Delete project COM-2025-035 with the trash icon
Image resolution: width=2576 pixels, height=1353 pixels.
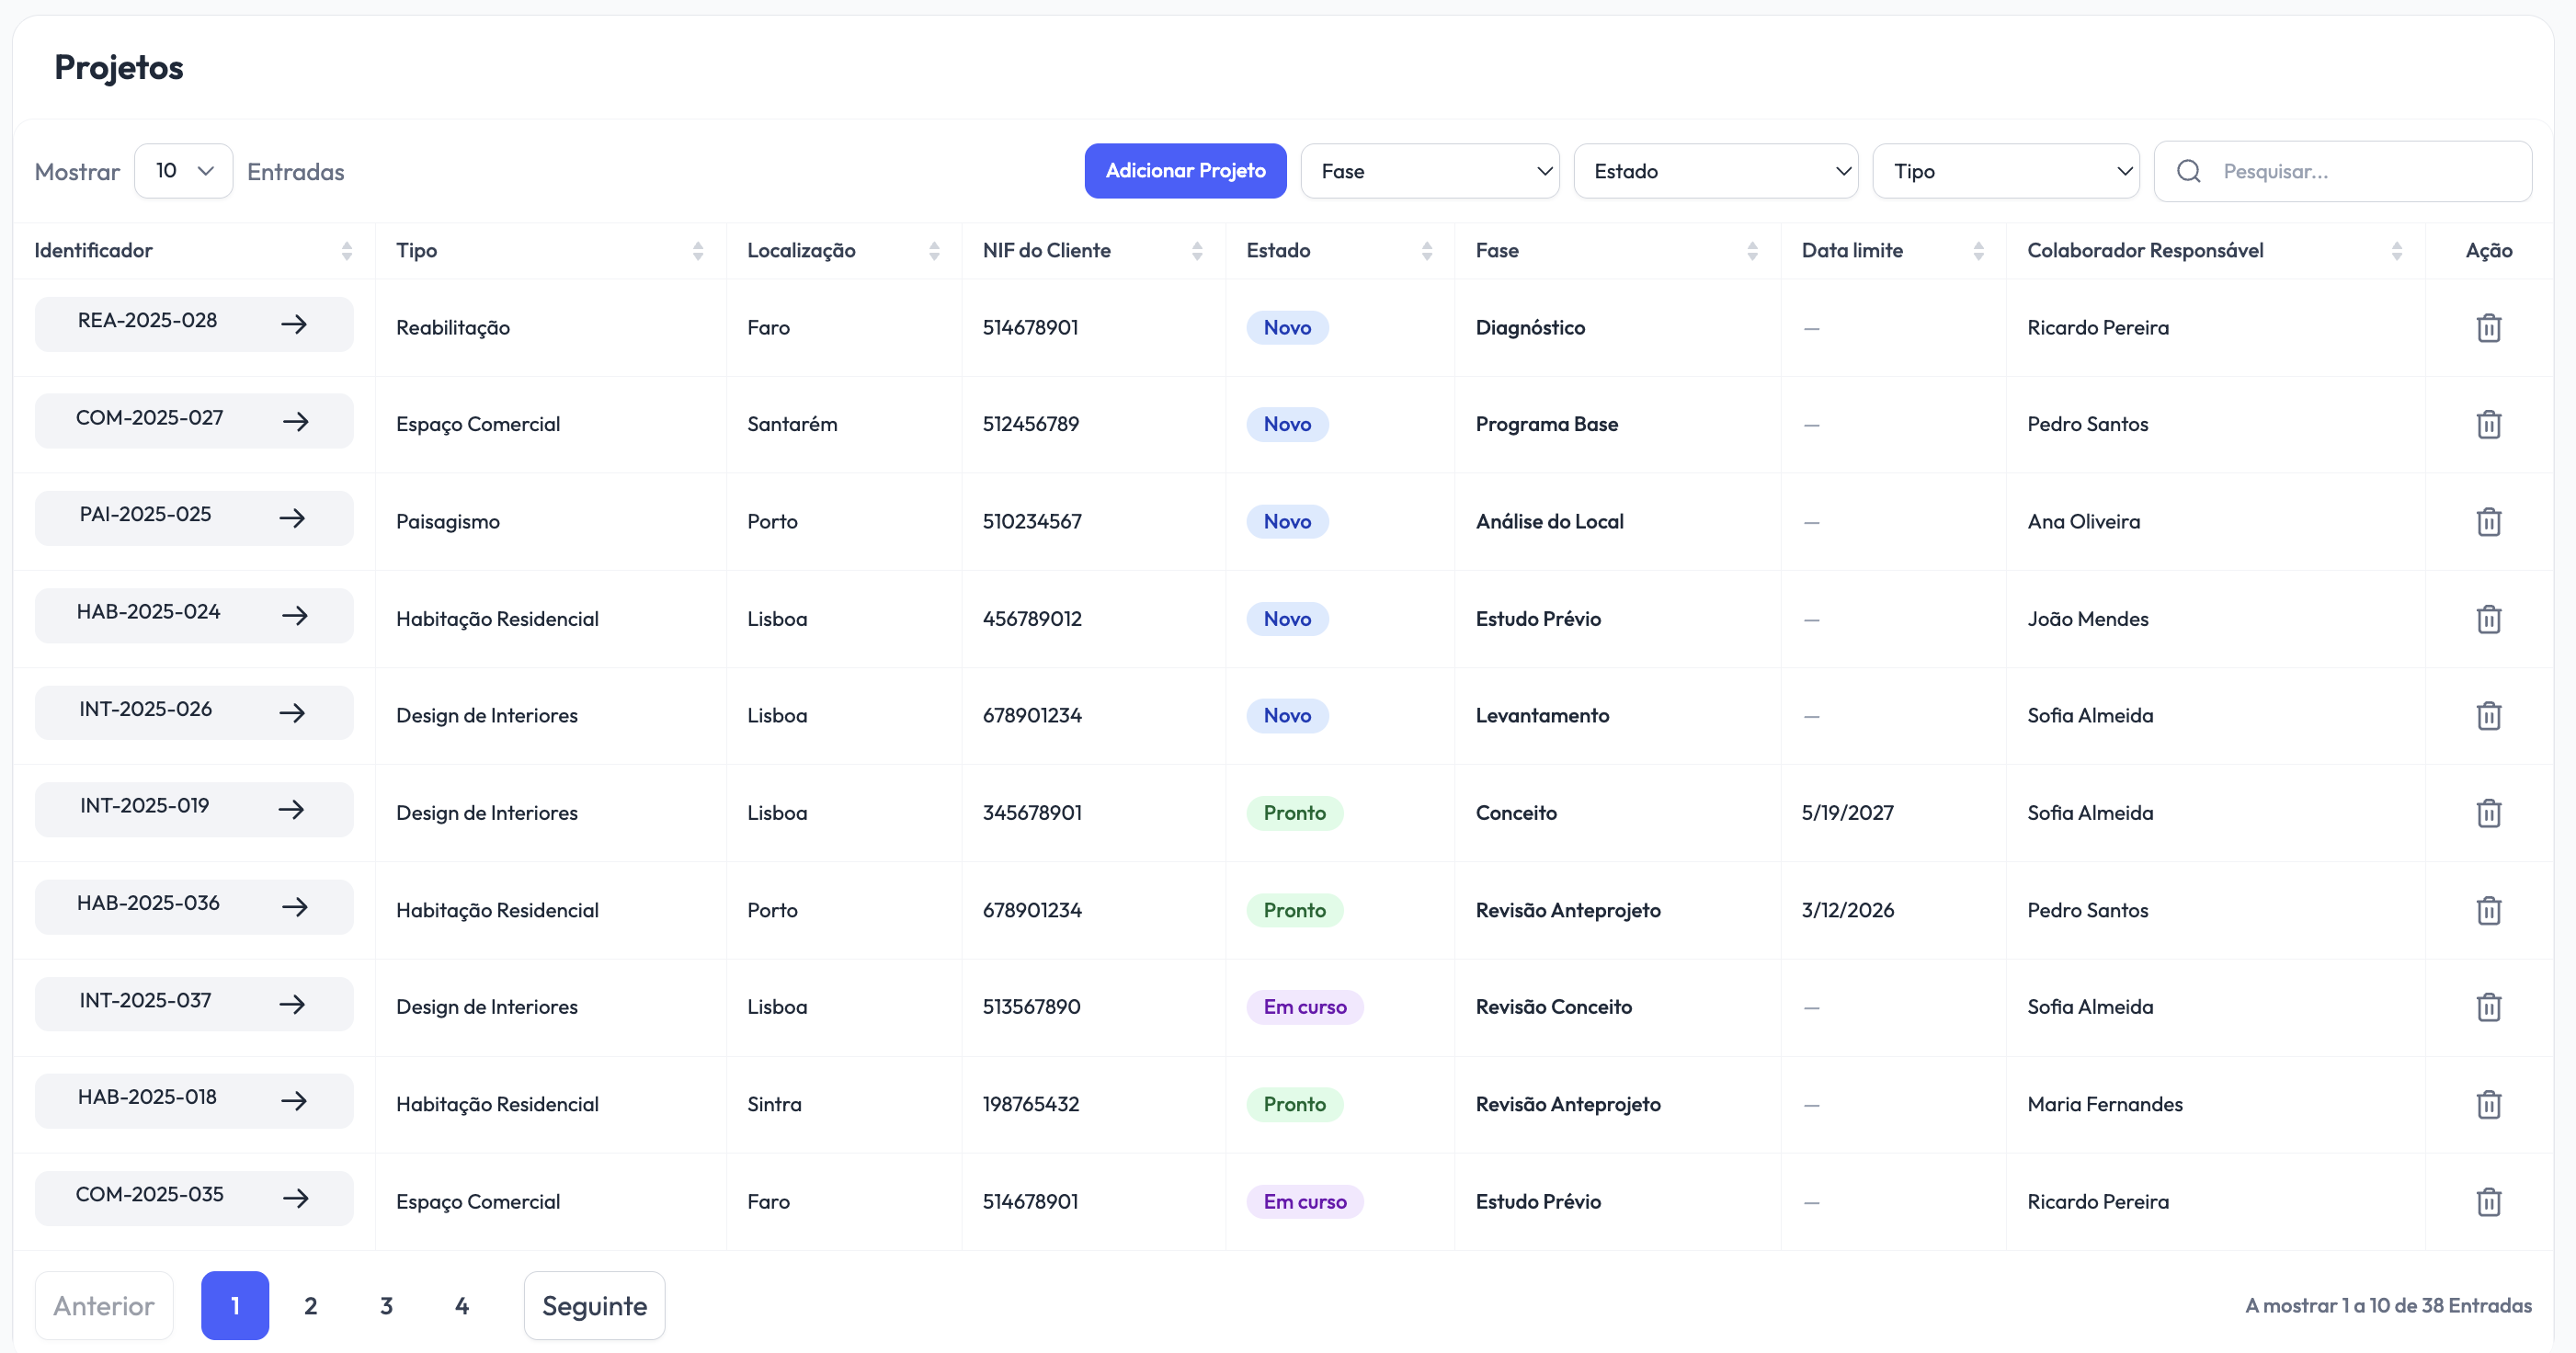pos(2489,1201)
